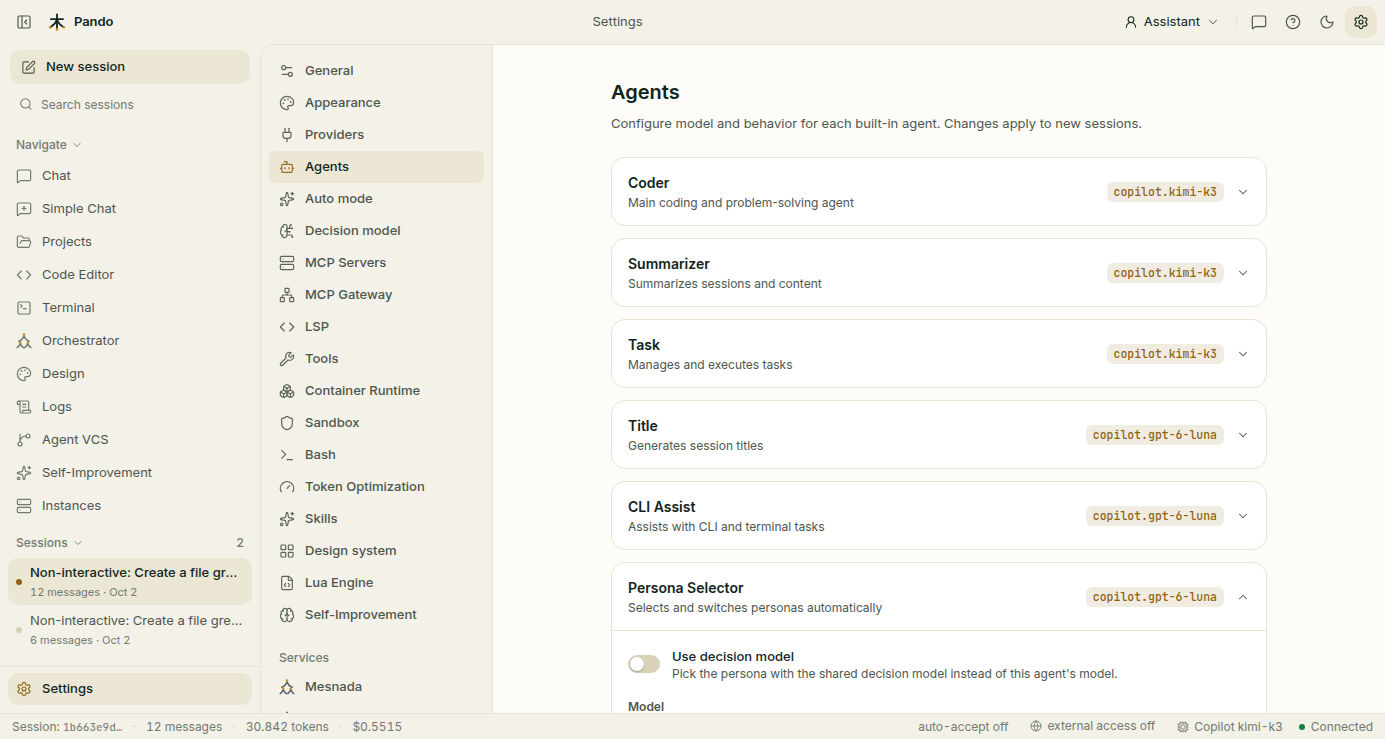The height and width of the screenshot is (739, 1385).
Task: Click the Decision model icon
Action: (287, 231)
